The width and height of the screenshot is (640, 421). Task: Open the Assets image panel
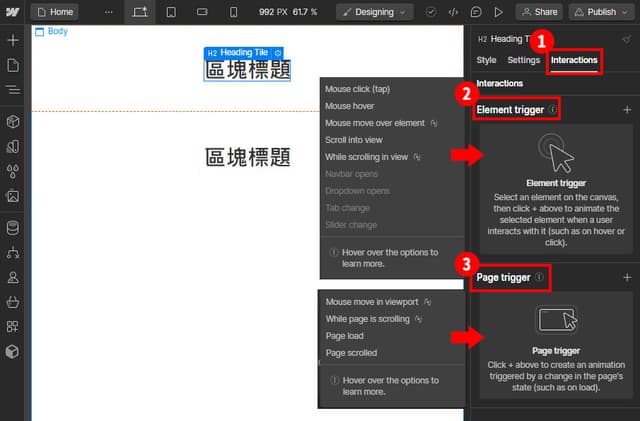click(13, 196)
